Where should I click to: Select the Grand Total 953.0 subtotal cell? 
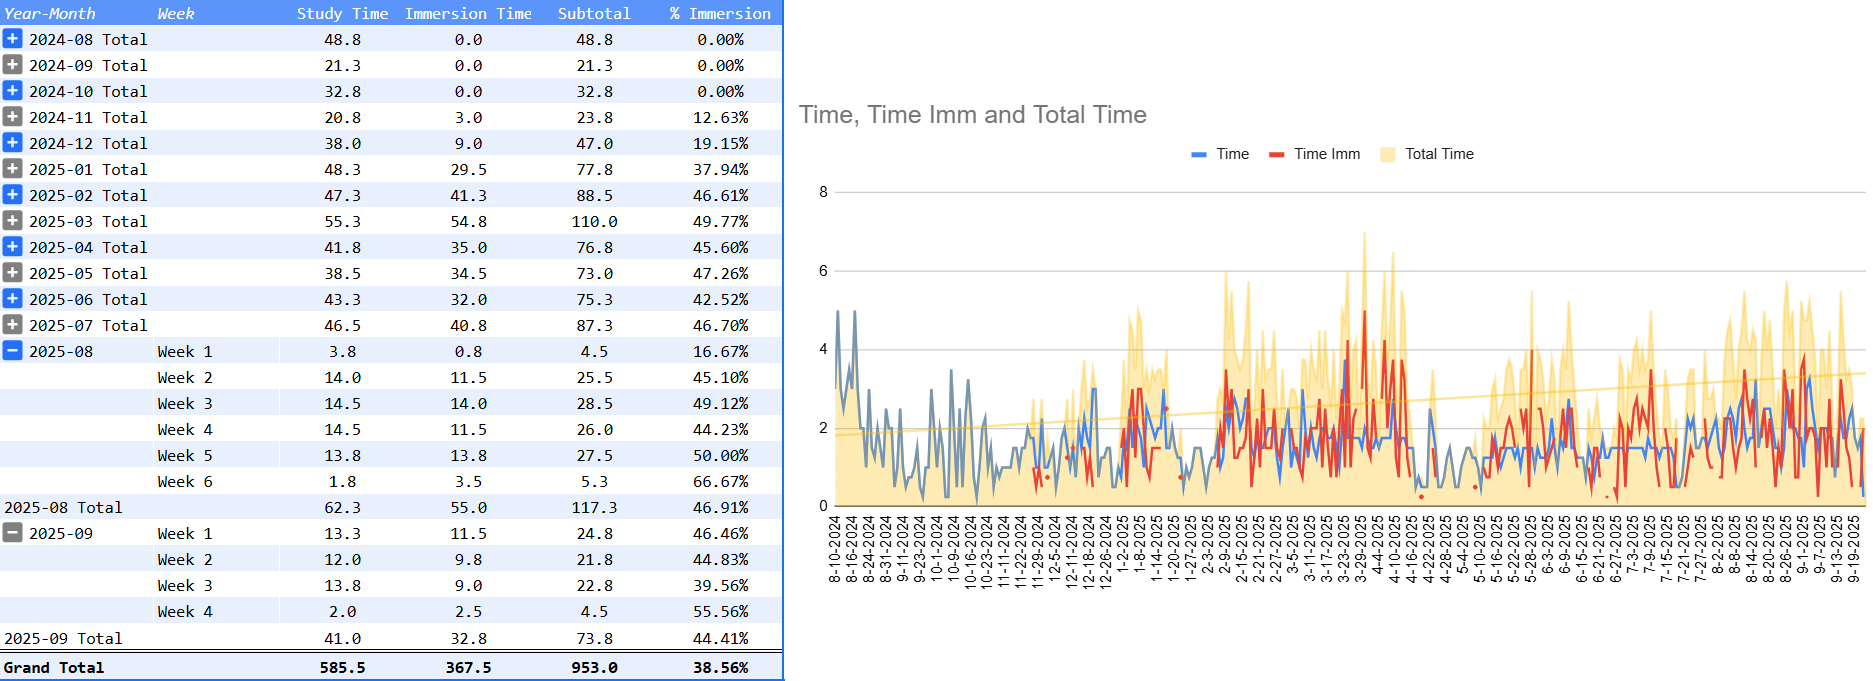tap(594, 667)
